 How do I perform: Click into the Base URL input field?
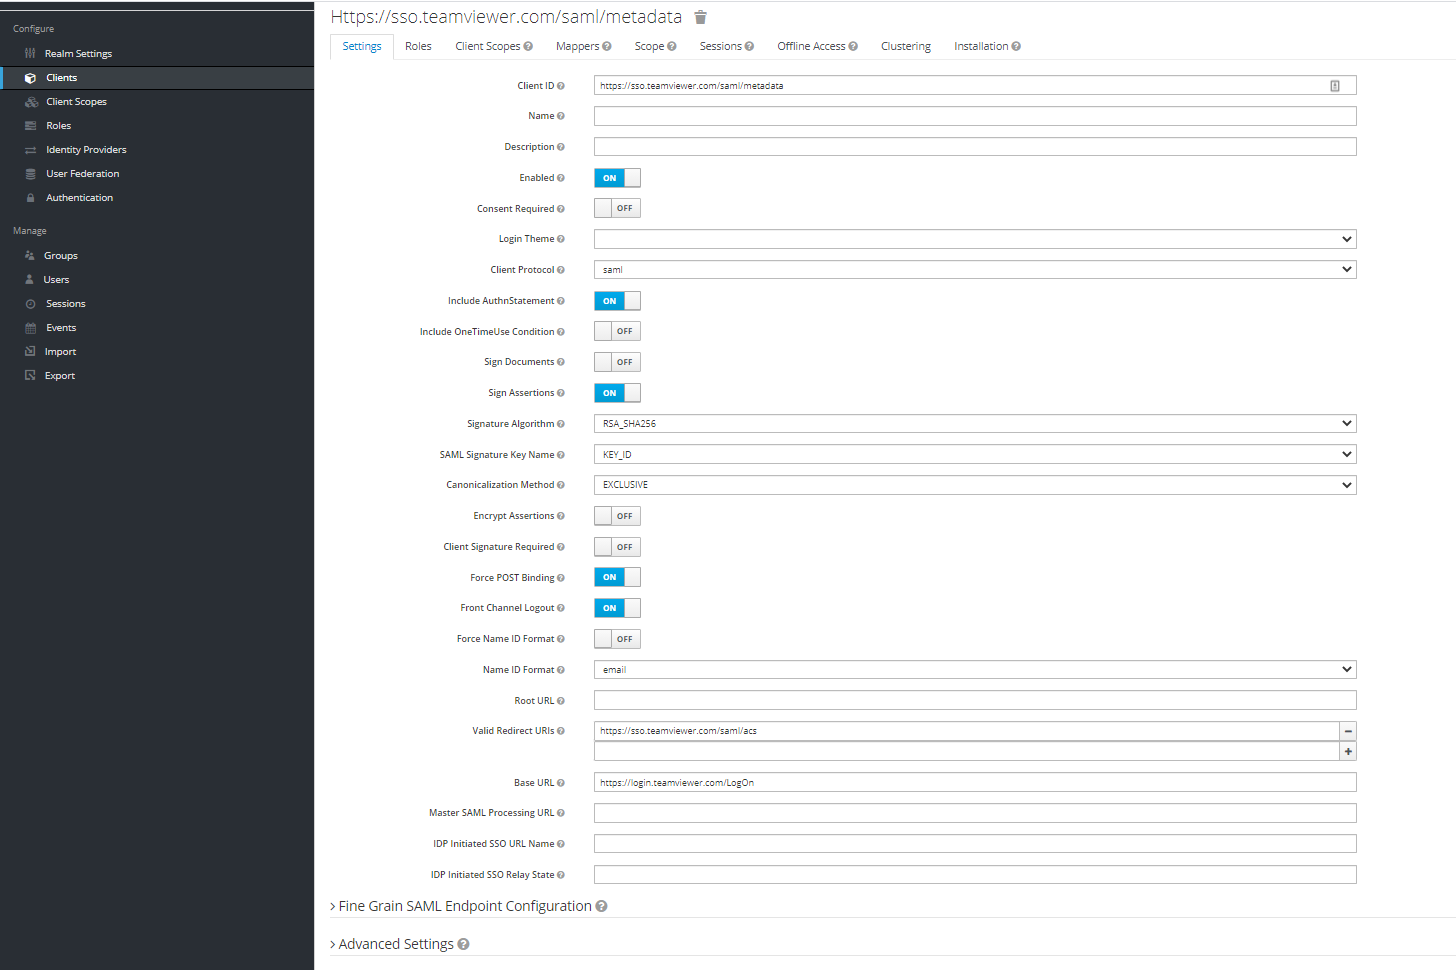pos(974,783)
